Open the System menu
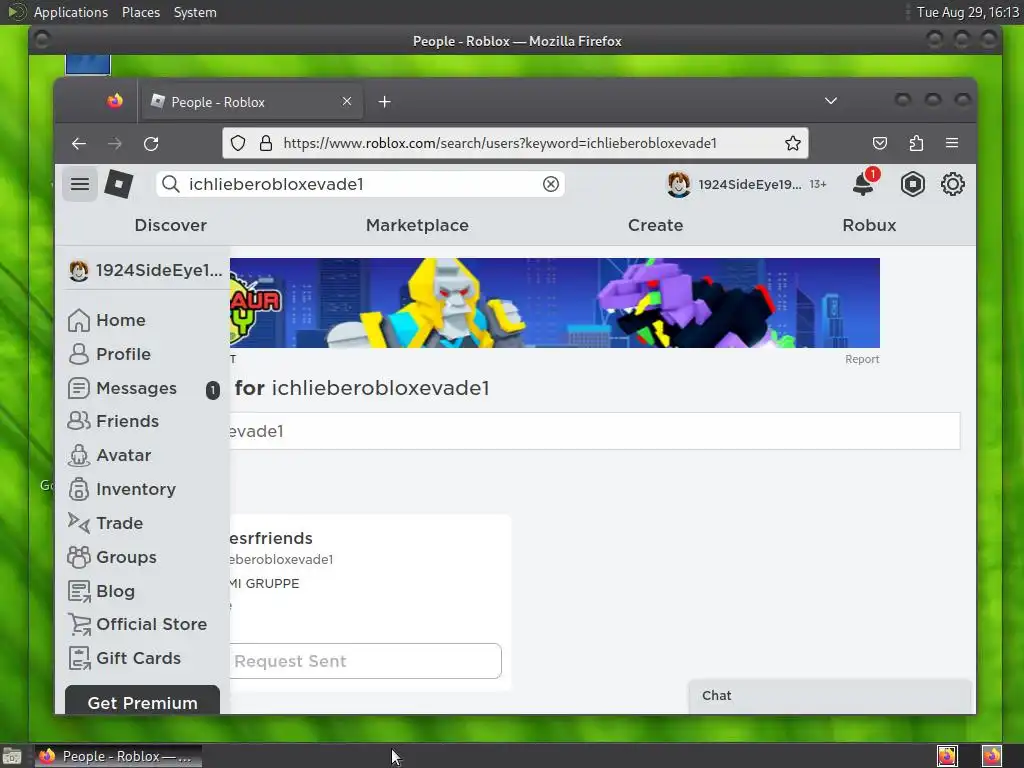Viewport: 1024px width, 768px height. 195,12
